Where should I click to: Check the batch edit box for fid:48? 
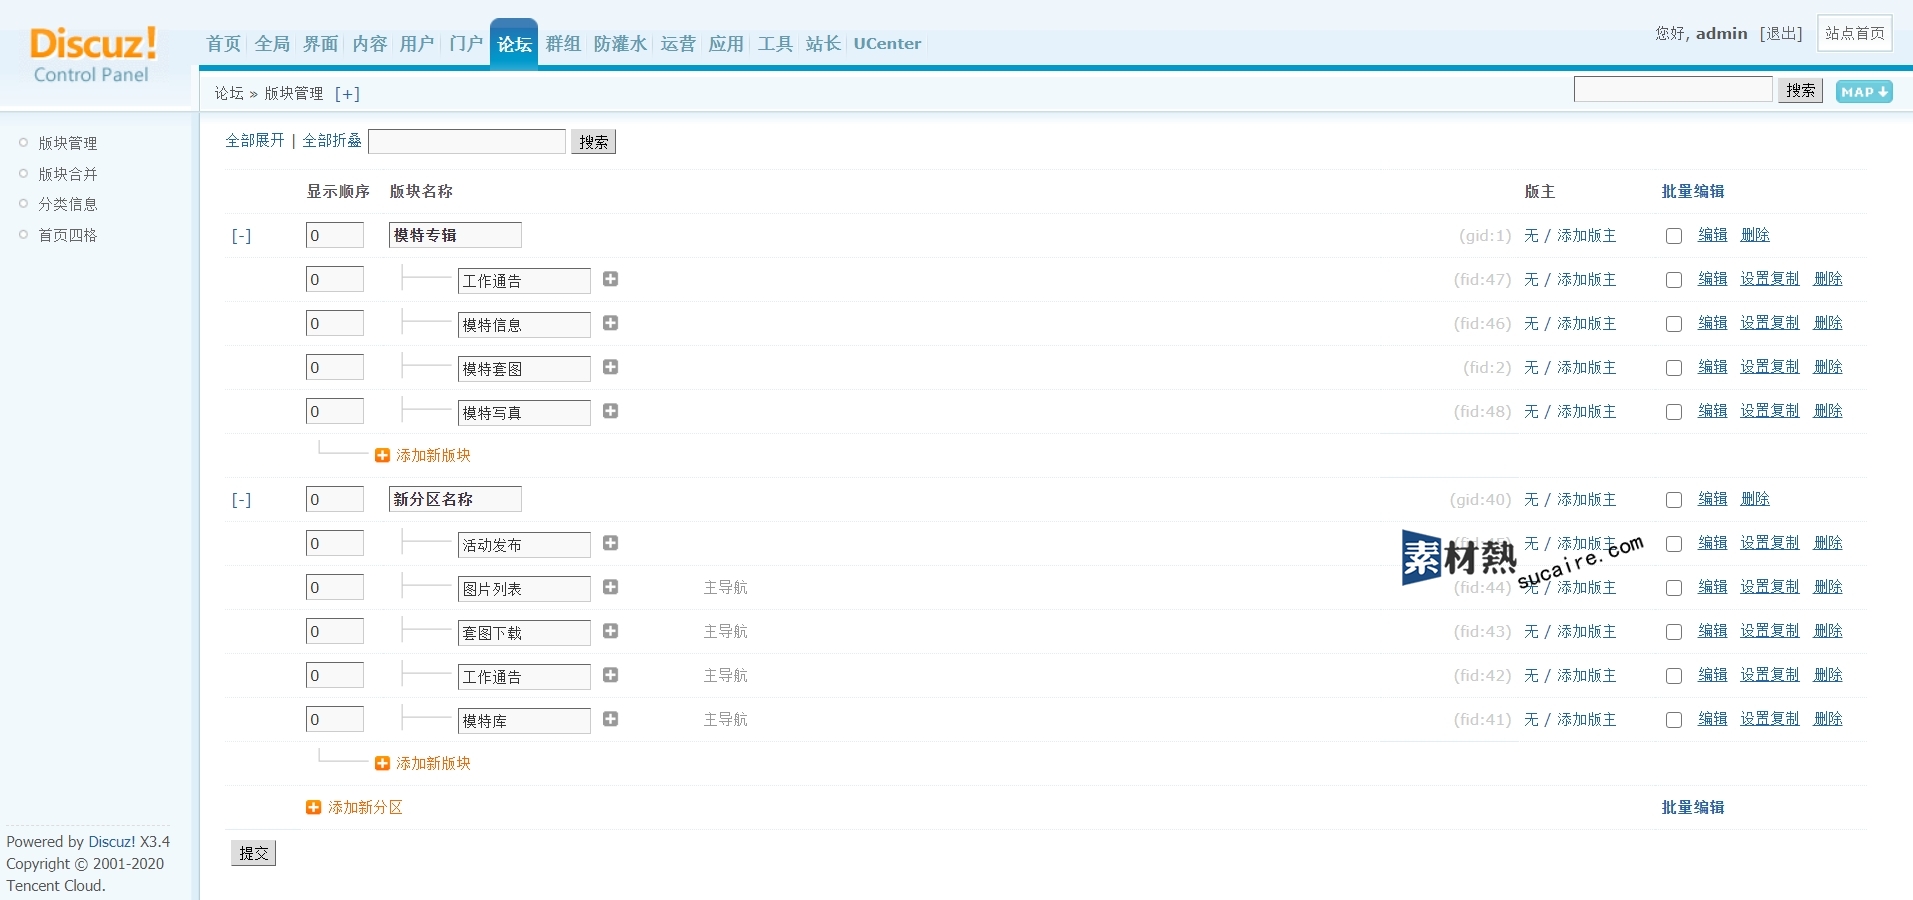pyautogui.click(x=1674, y=412)
